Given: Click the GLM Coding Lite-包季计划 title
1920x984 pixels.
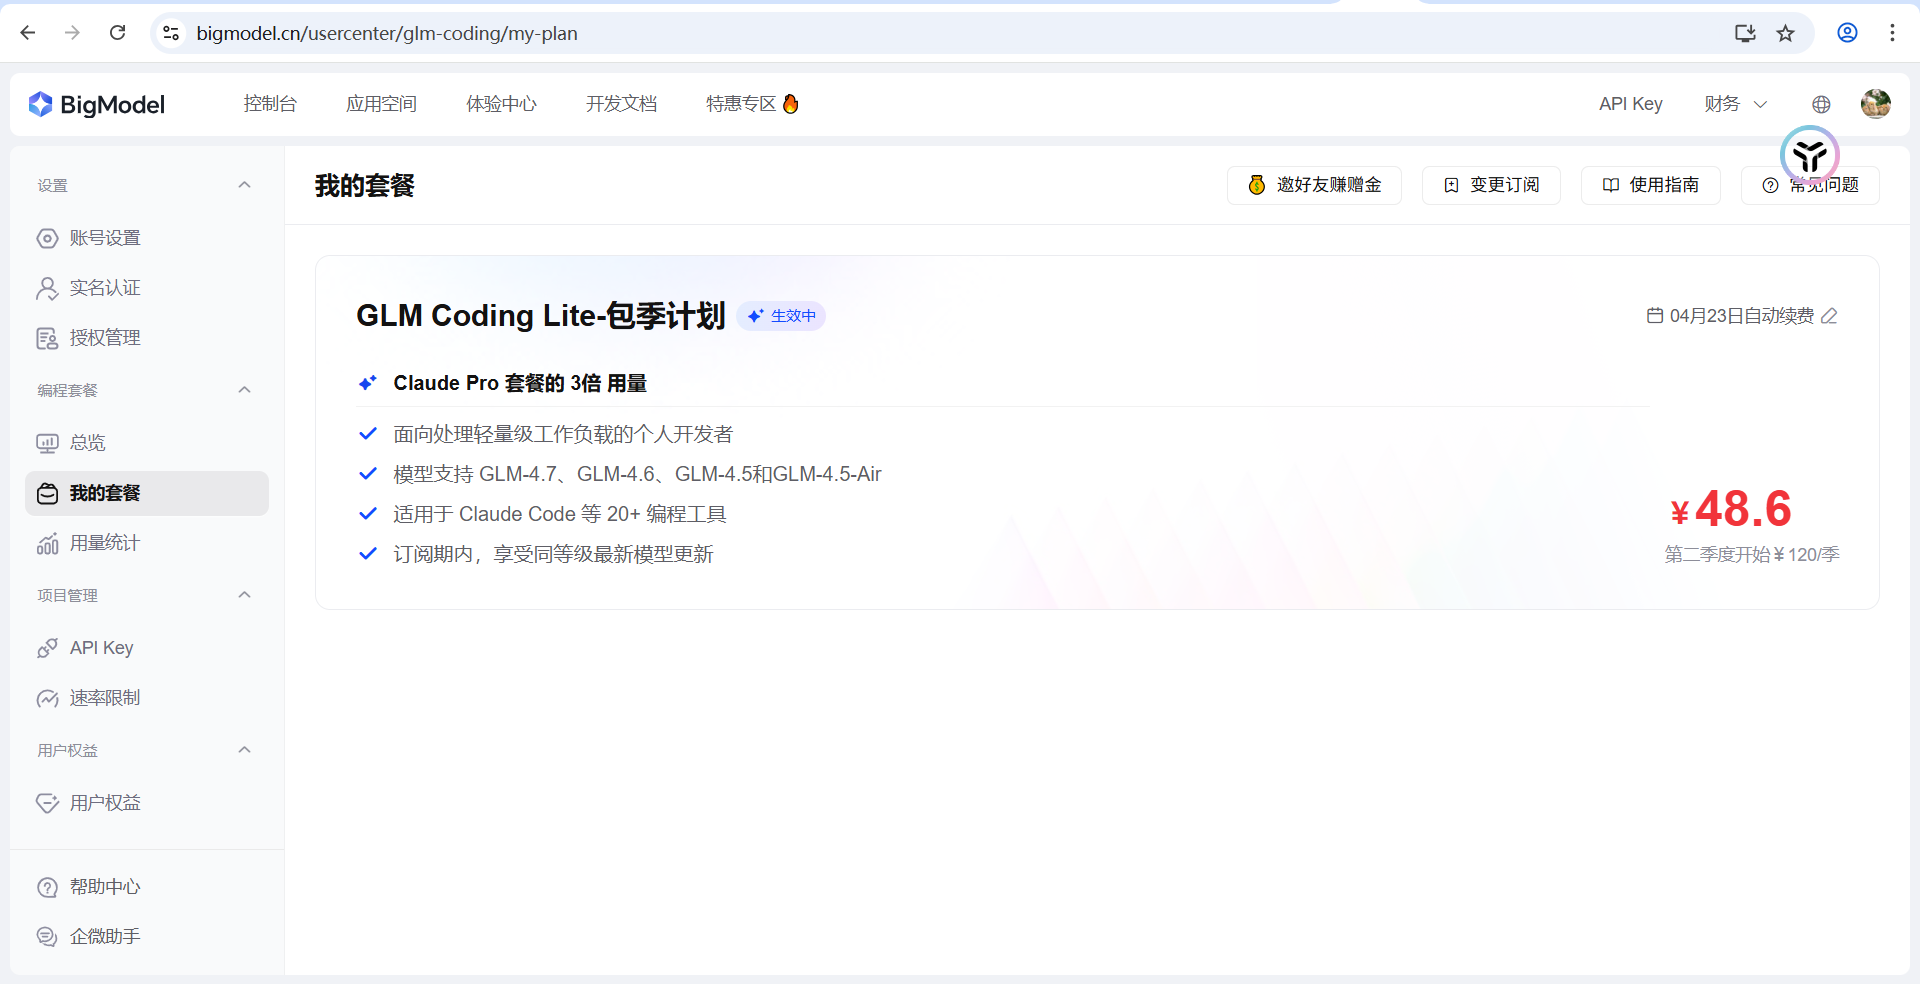Looking at the screenshot, I should pos(540,316).
